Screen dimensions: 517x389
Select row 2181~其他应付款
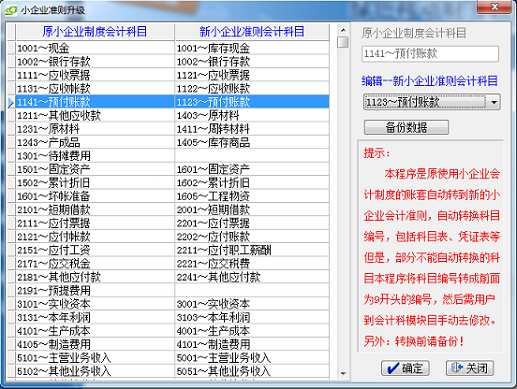click(x=95, y=277)
